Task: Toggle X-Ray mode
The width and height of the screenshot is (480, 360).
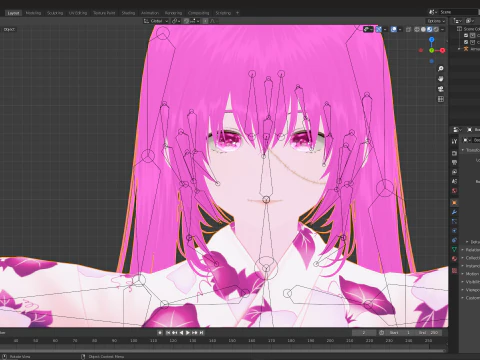Action: tap(408, 29)
